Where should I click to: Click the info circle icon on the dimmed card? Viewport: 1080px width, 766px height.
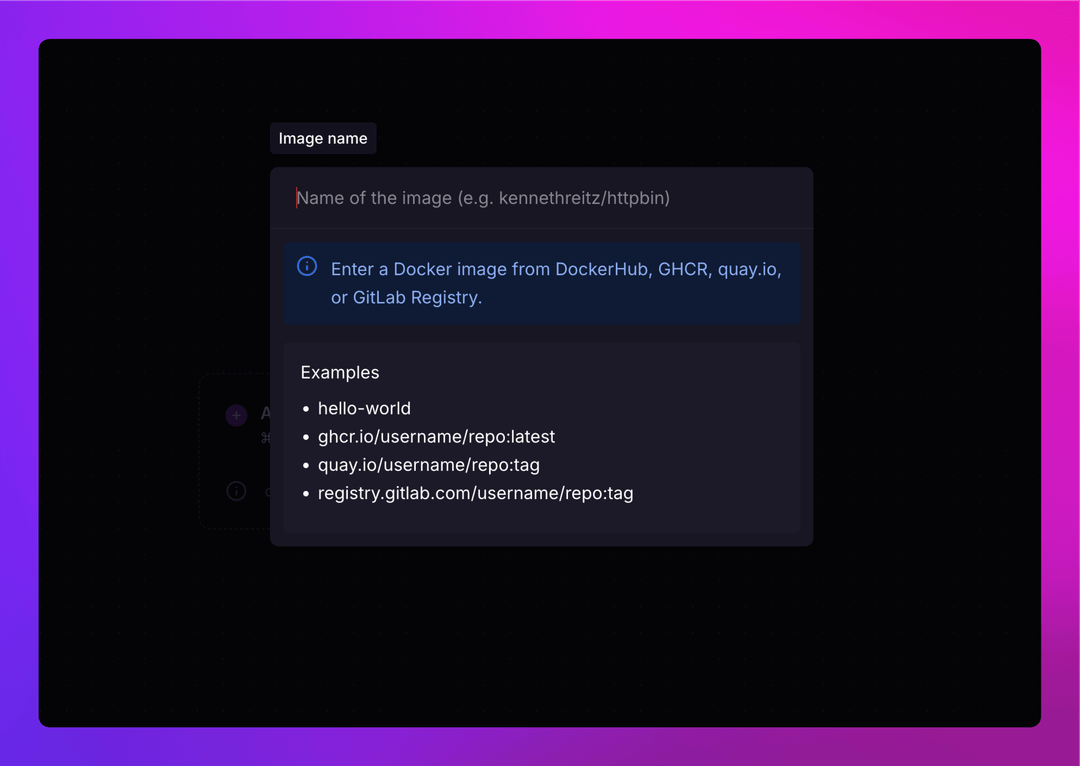coord(236,491)
